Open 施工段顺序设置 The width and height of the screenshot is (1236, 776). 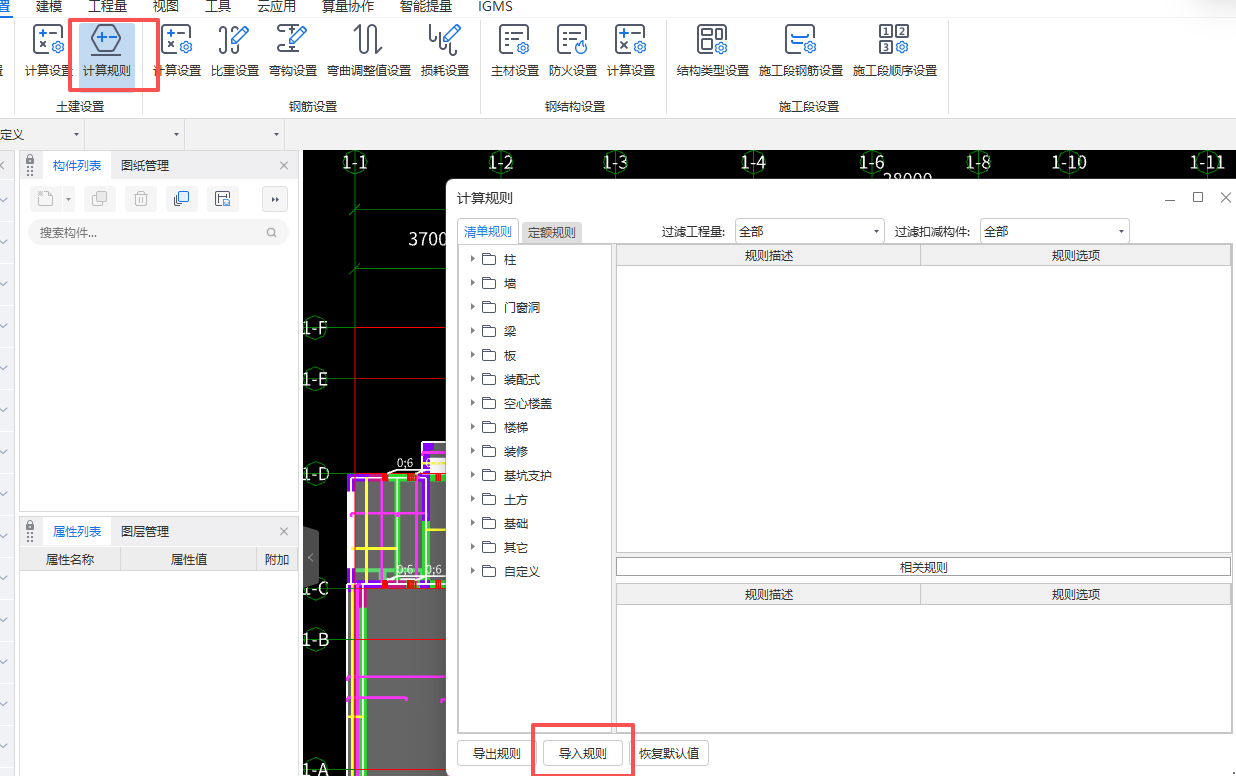click(x=893, y=50)
